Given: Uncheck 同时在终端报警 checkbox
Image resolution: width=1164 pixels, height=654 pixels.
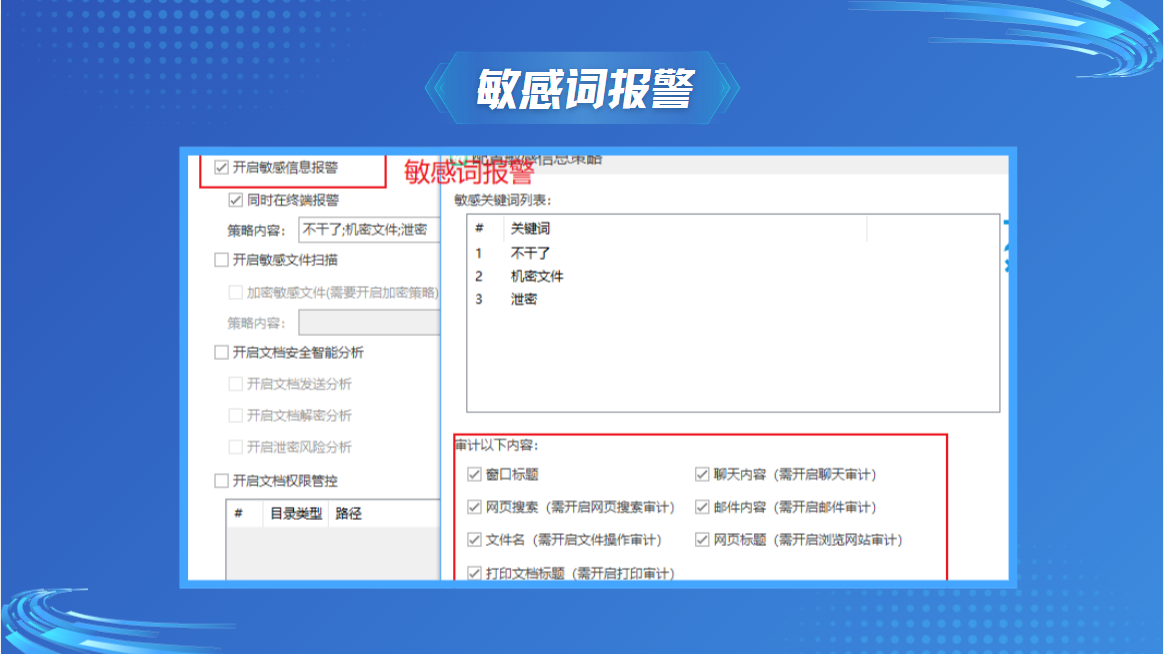Looking at the screenshot, I should pos(235,200).
